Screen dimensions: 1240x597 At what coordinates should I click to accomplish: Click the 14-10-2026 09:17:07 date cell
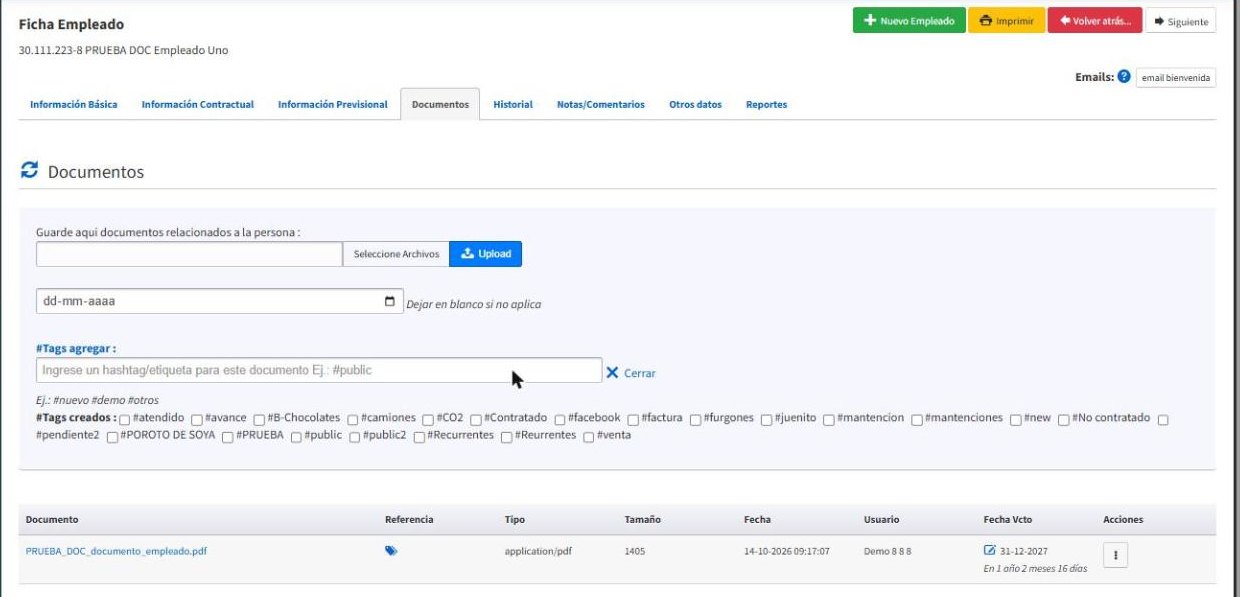point(787,551)
